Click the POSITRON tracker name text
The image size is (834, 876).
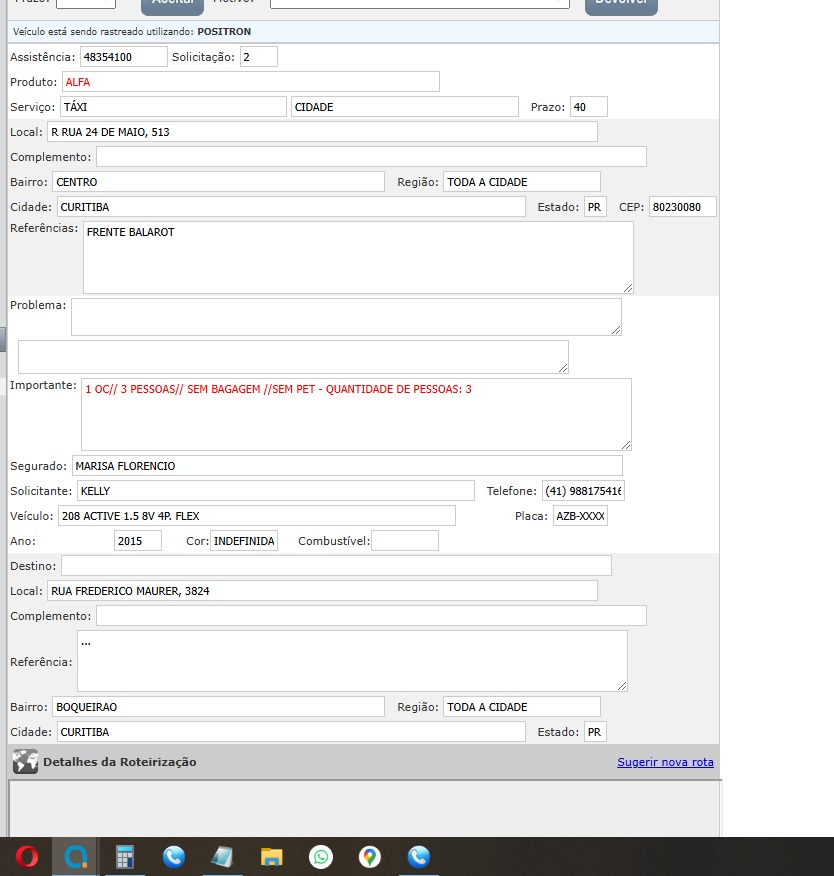click(224, 32)
